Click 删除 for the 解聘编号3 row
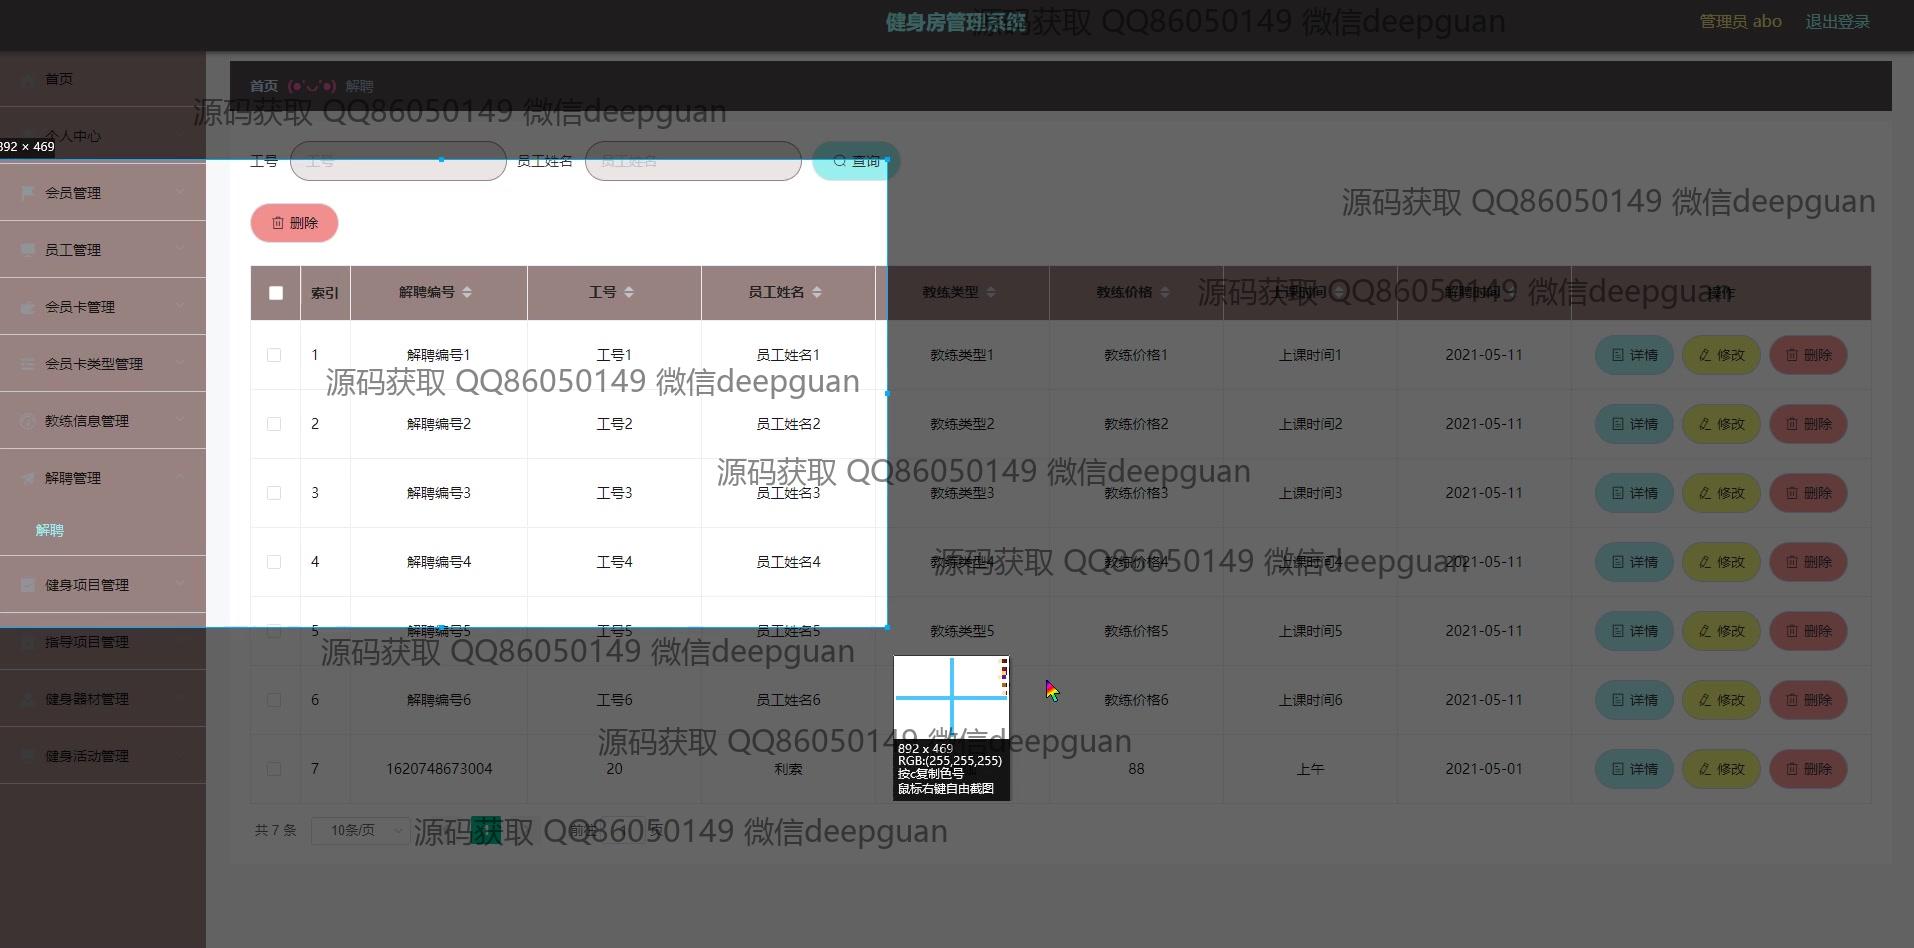Screen dimensions: 1914x948 coord(1808,493)
